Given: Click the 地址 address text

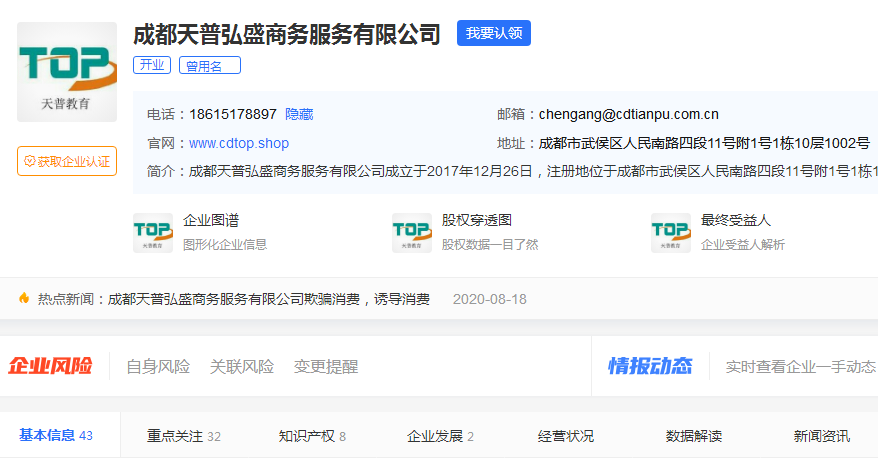Looking at the screenshot, I should point(704,143).
